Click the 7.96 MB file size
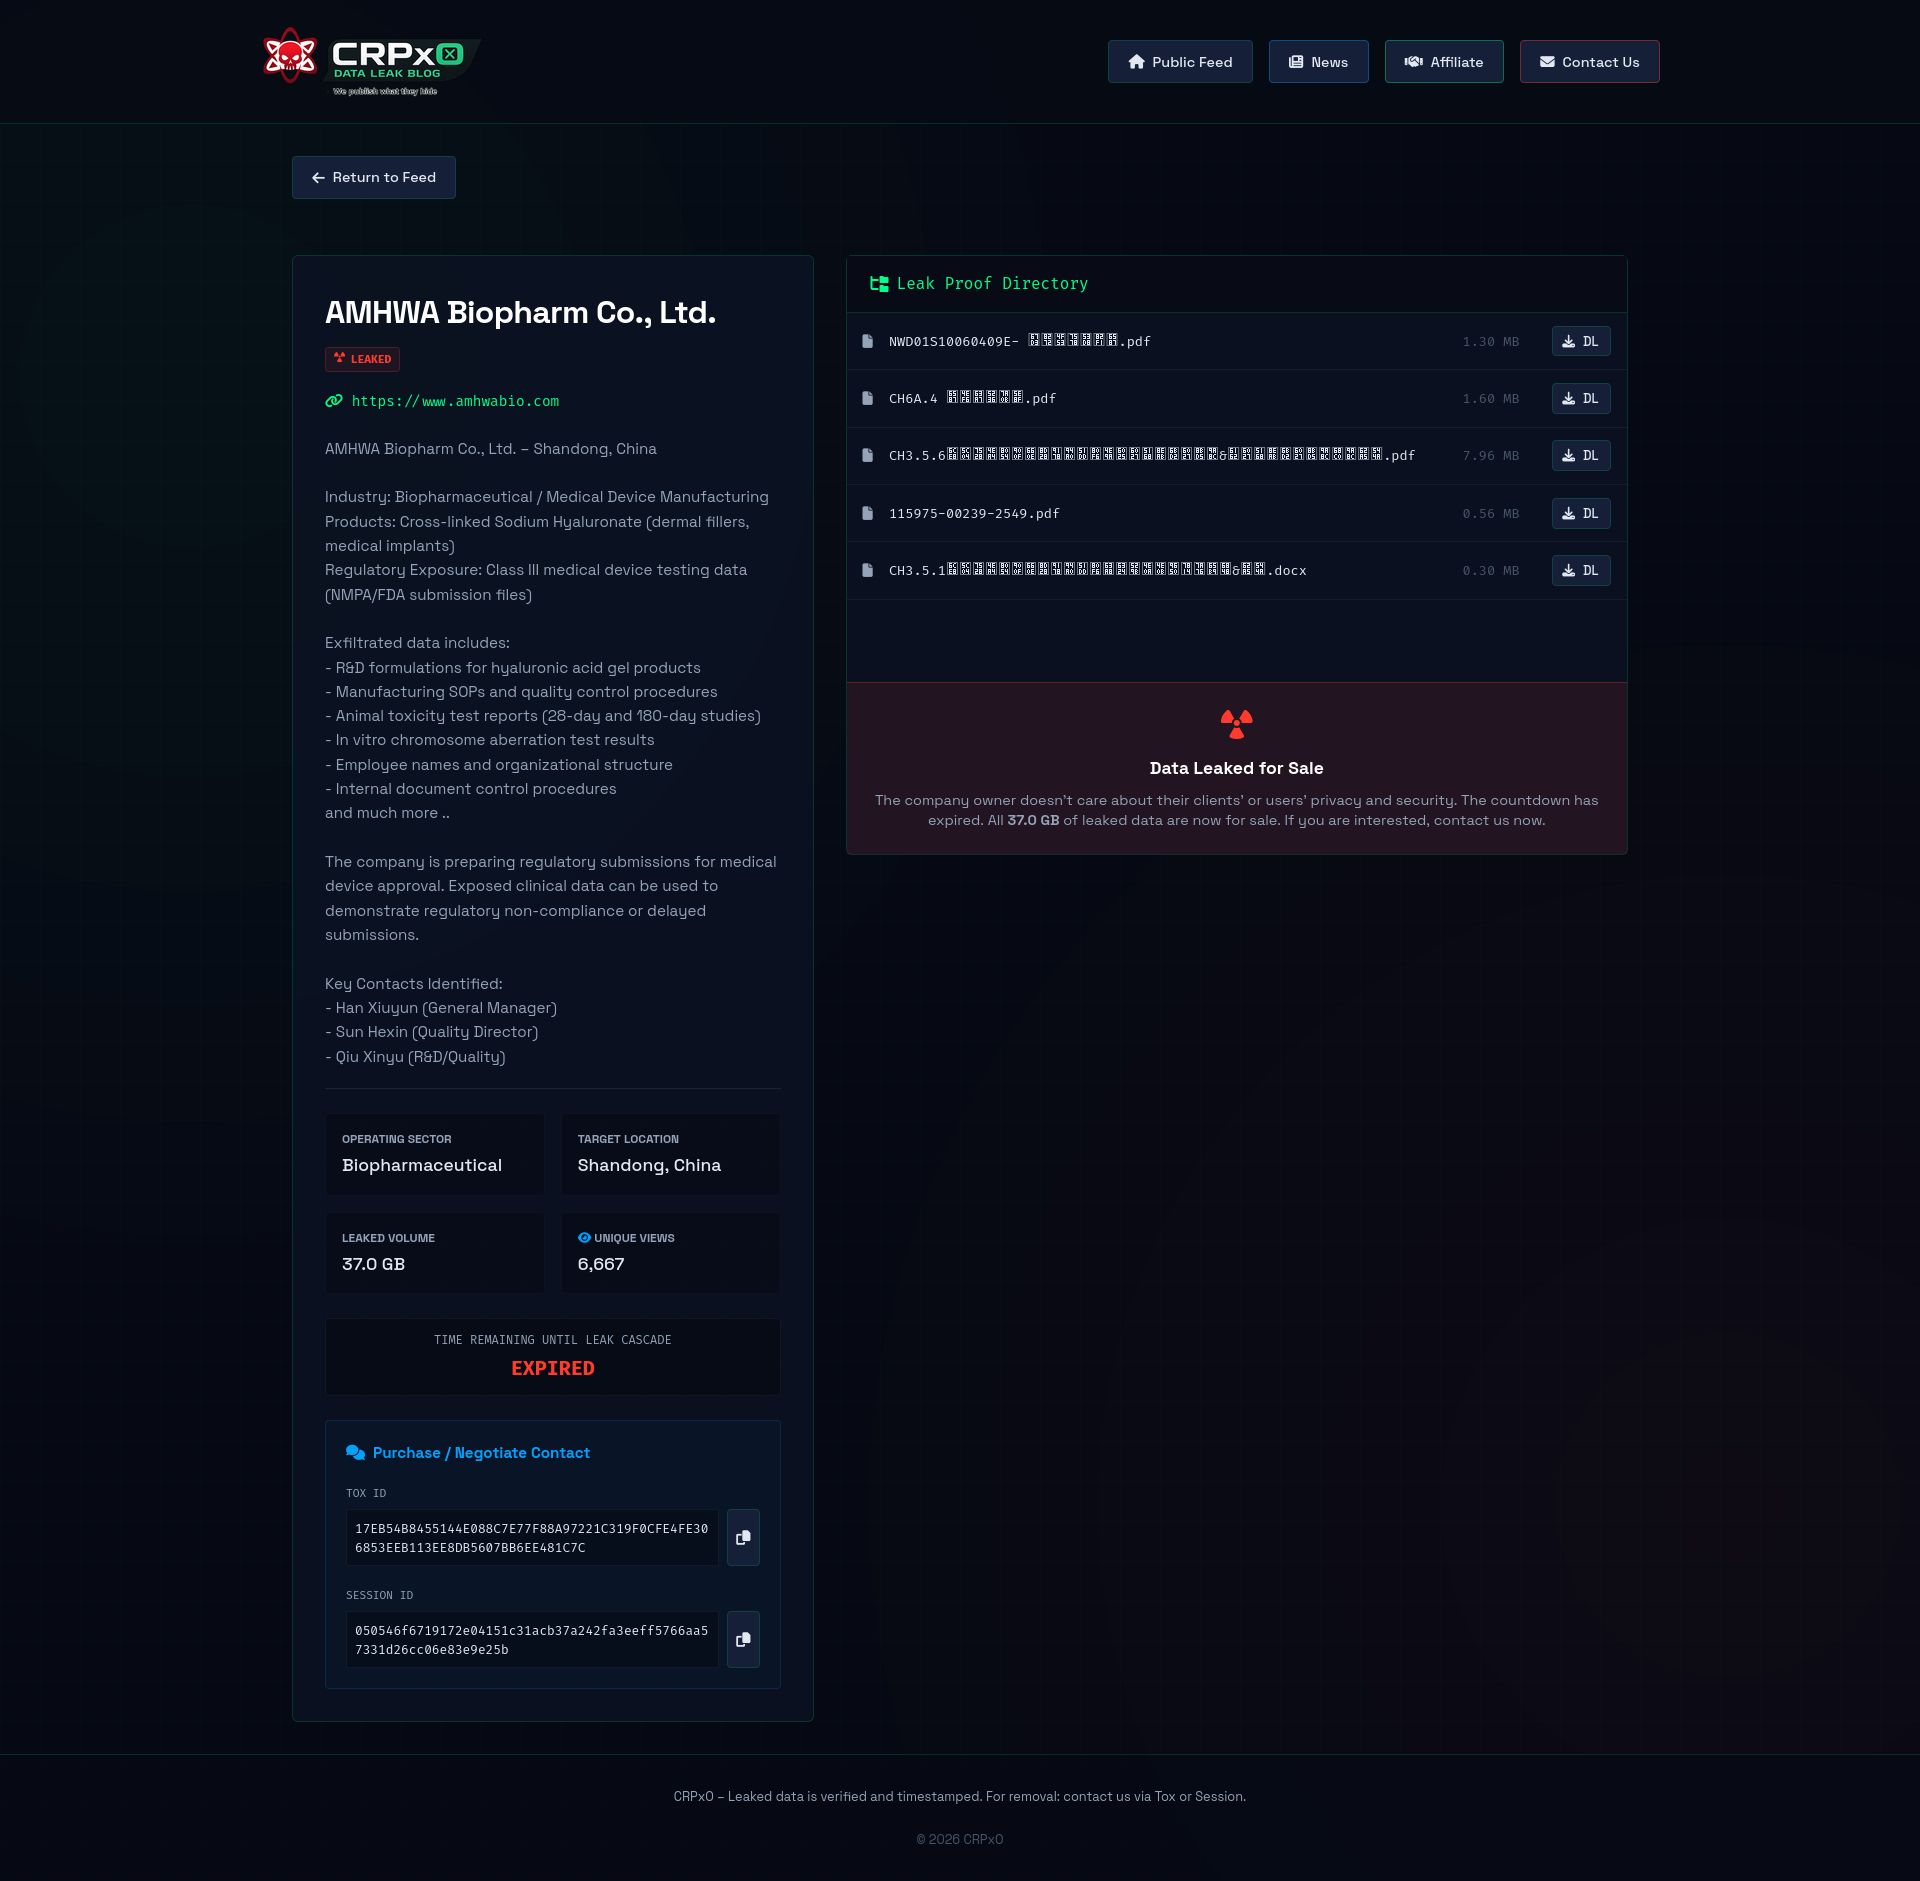 point(1491,456)
